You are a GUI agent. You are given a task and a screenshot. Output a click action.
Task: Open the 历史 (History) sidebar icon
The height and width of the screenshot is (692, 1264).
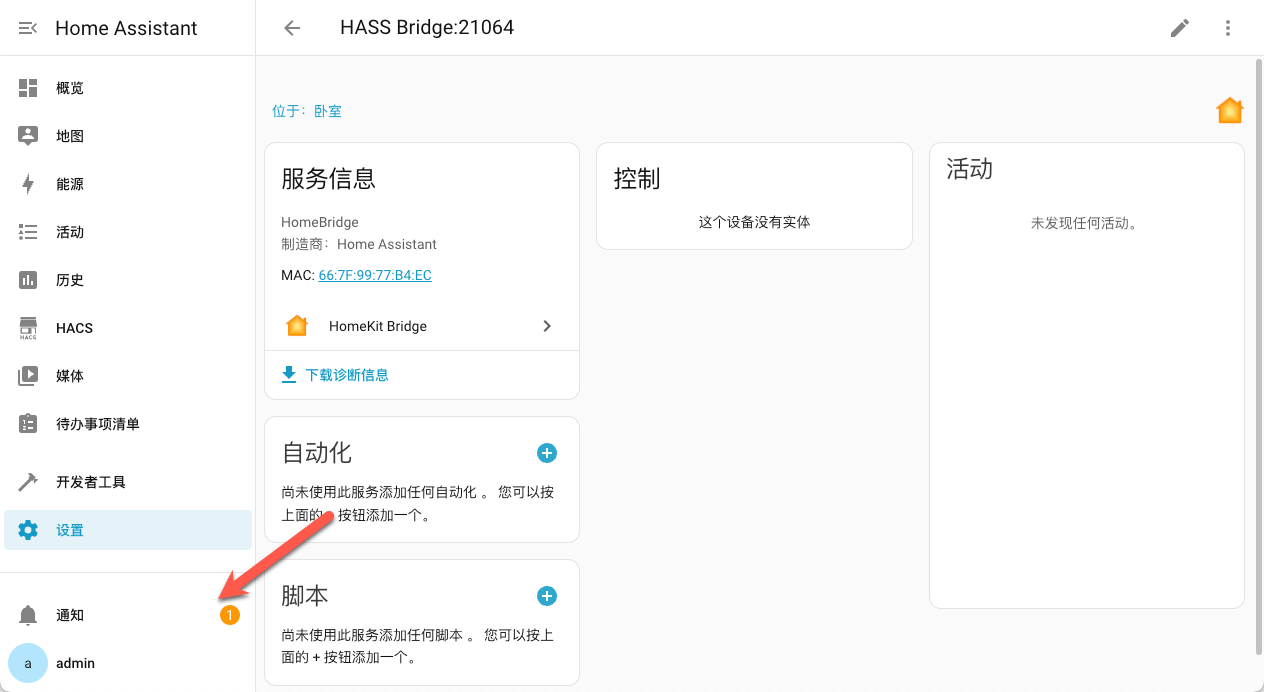[x=27, y=279]
